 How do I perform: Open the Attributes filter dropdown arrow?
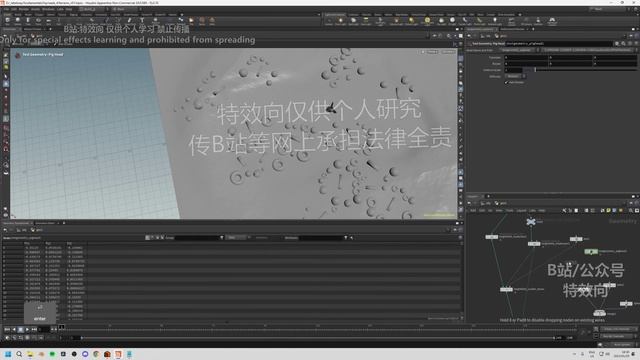point(346,238)
